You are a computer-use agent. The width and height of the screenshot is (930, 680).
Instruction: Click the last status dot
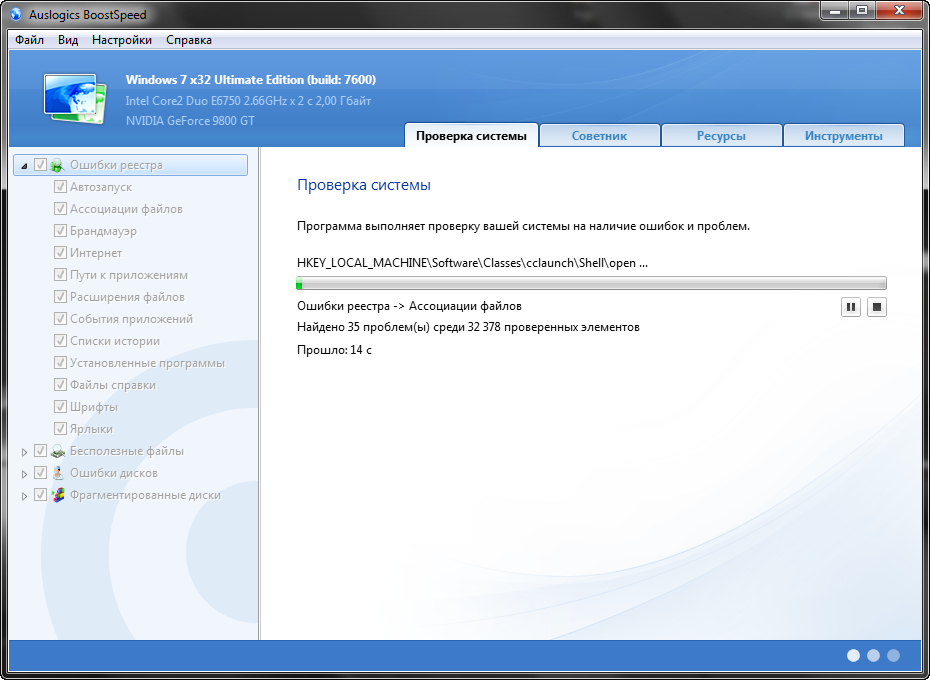pos(893,655)
